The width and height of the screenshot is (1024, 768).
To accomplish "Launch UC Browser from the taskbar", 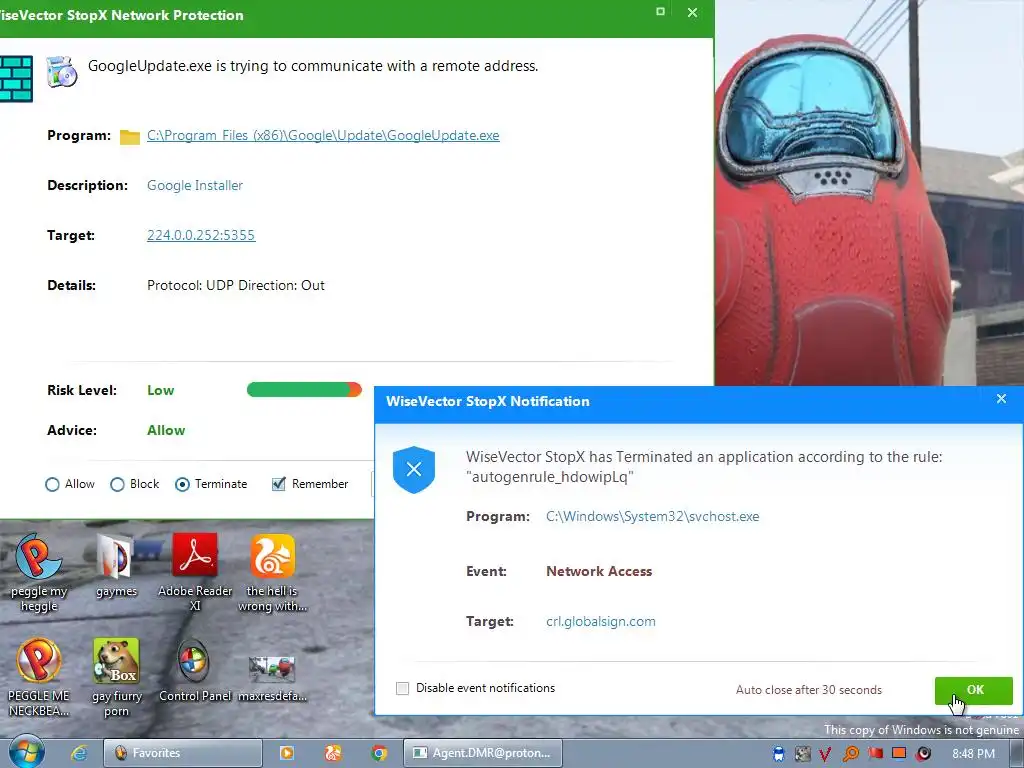I will coord(333,753).
